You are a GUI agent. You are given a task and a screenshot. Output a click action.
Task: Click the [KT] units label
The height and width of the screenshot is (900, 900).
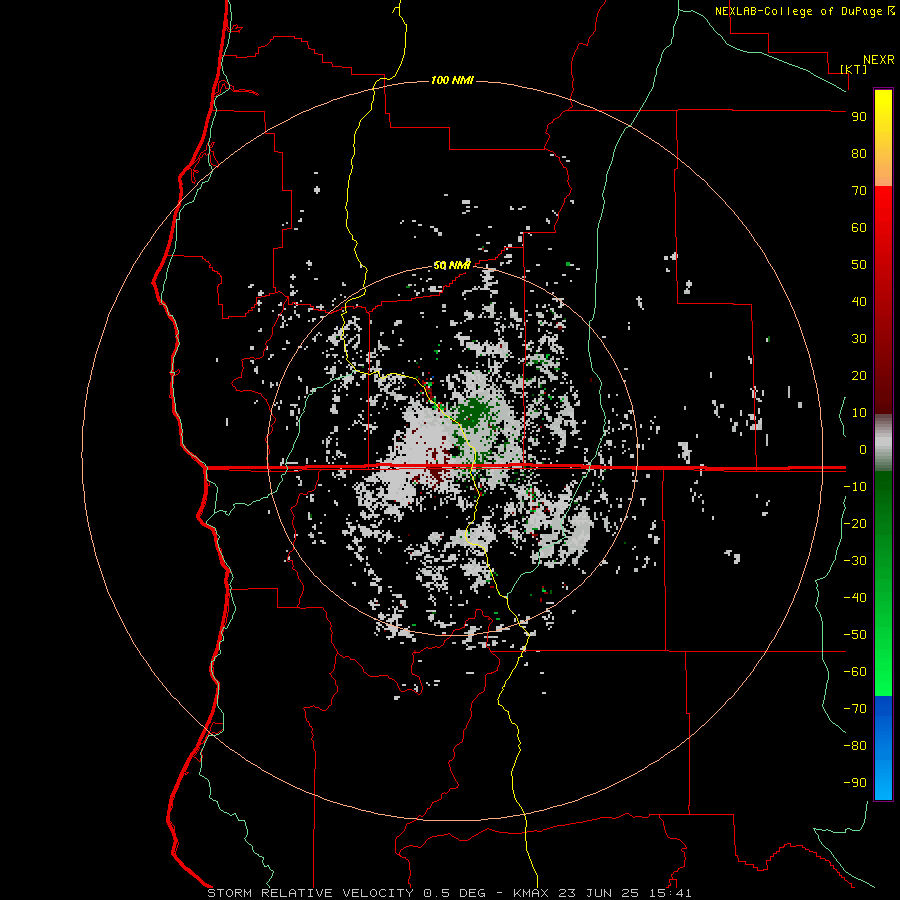coord(853,69)
